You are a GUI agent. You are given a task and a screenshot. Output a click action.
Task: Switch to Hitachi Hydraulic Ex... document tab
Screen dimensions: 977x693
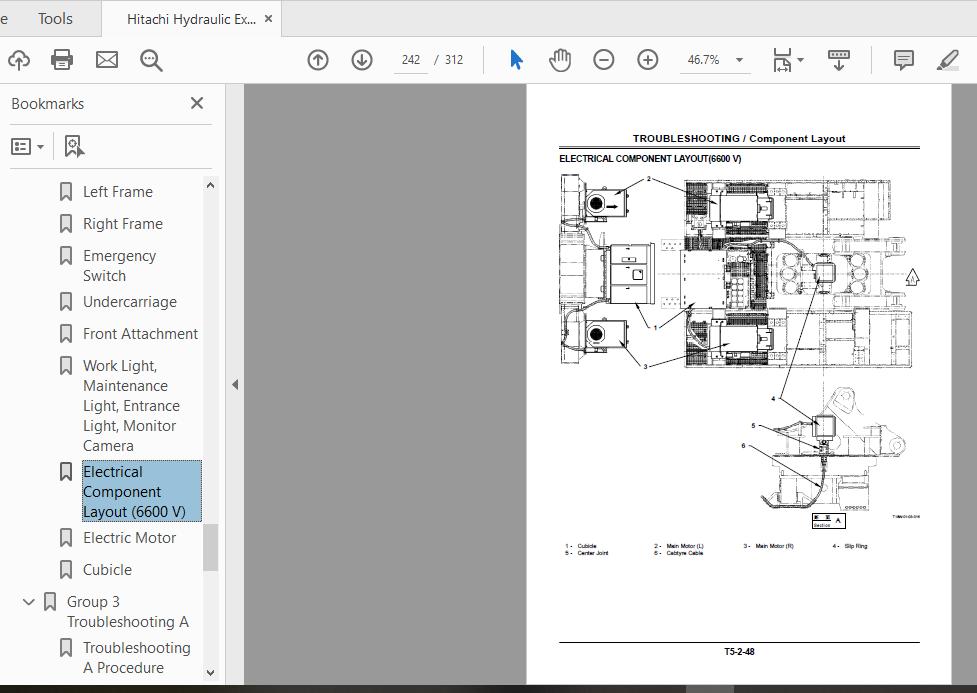[x=191, y=19]
